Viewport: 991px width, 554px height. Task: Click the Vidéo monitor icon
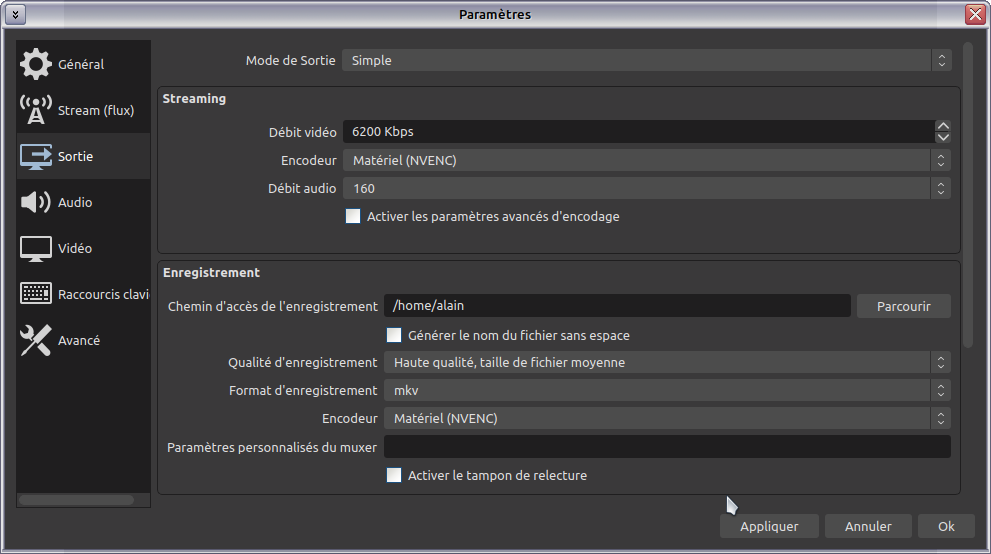[36, 248]
